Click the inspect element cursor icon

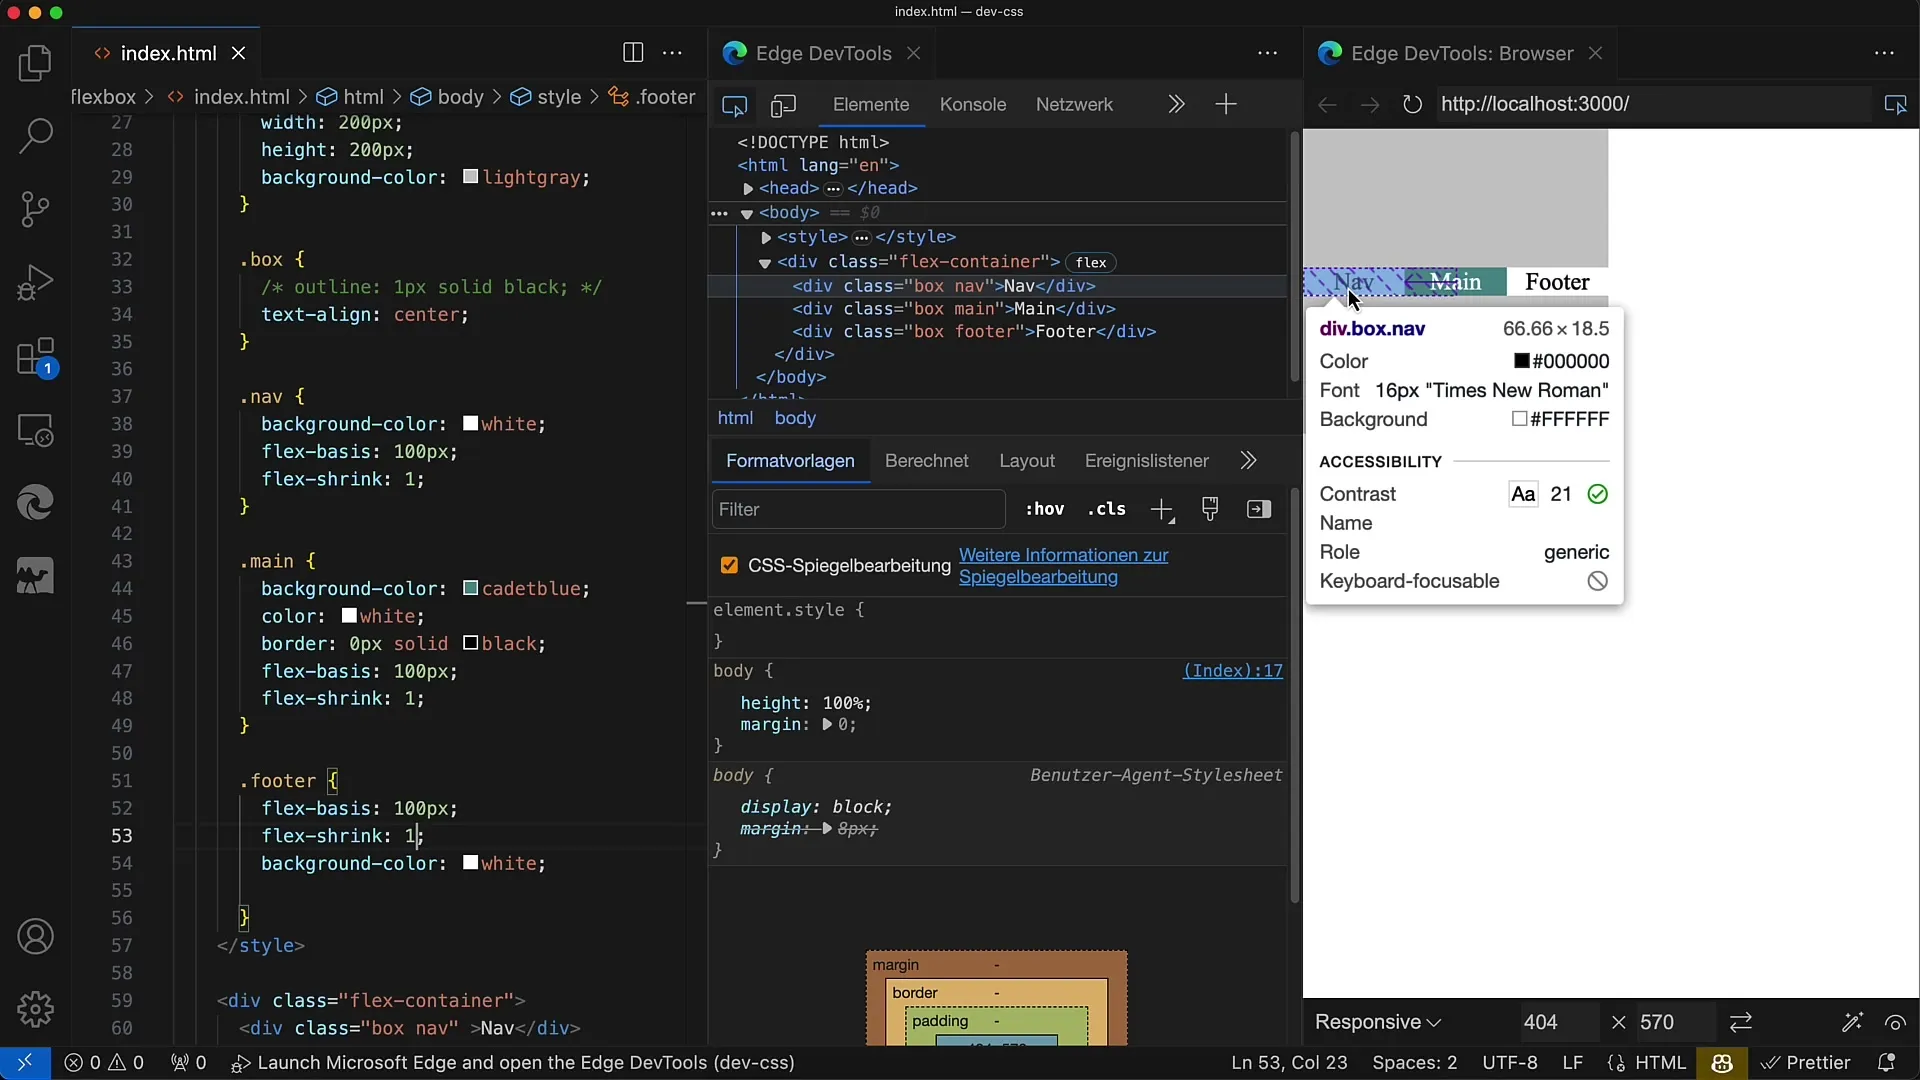(x=735, y=104)
